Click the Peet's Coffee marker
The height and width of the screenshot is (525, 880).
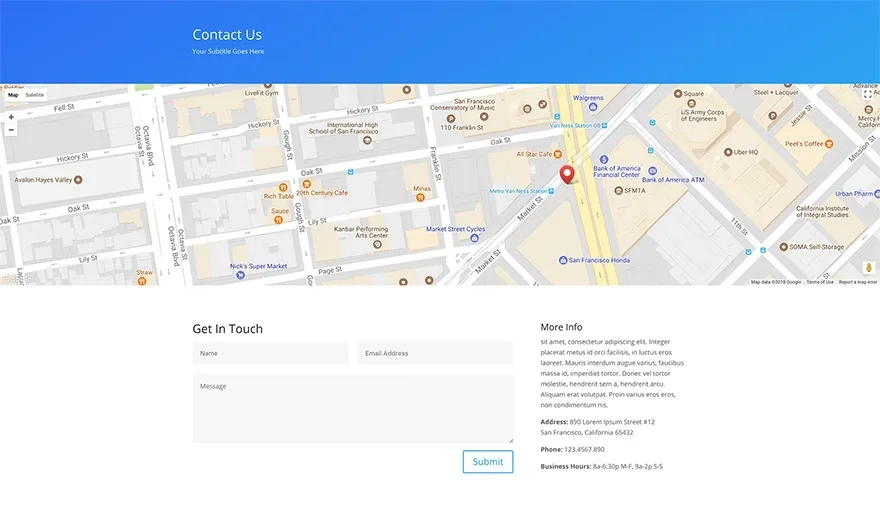829,144
